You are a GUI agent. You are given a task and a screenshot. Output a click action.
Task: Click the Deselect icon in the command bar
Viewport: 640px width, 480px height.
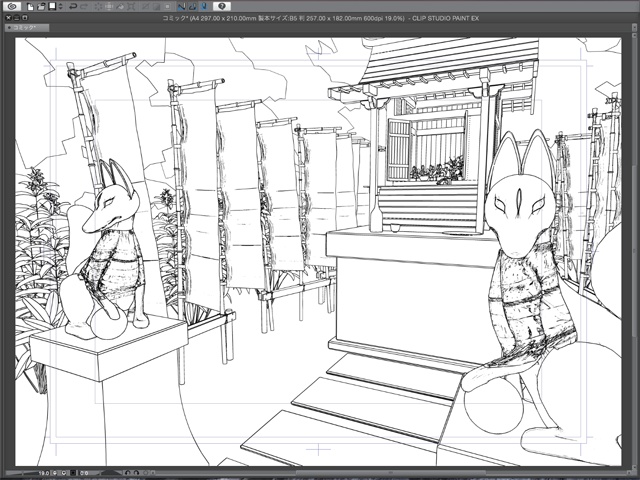tap(145, 7)
